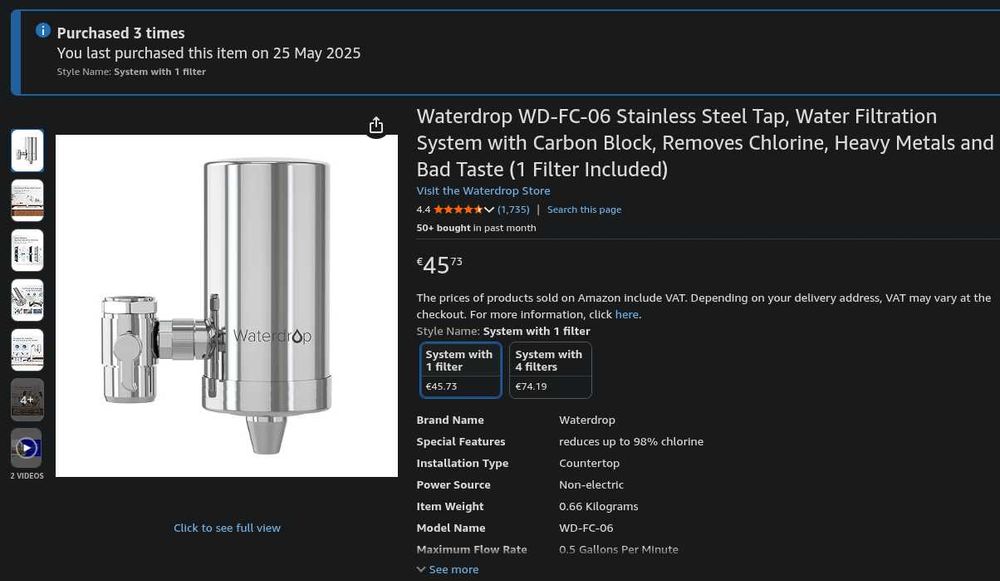
Task: Open the star rating dropdown chevron
Action: point(489,210)
